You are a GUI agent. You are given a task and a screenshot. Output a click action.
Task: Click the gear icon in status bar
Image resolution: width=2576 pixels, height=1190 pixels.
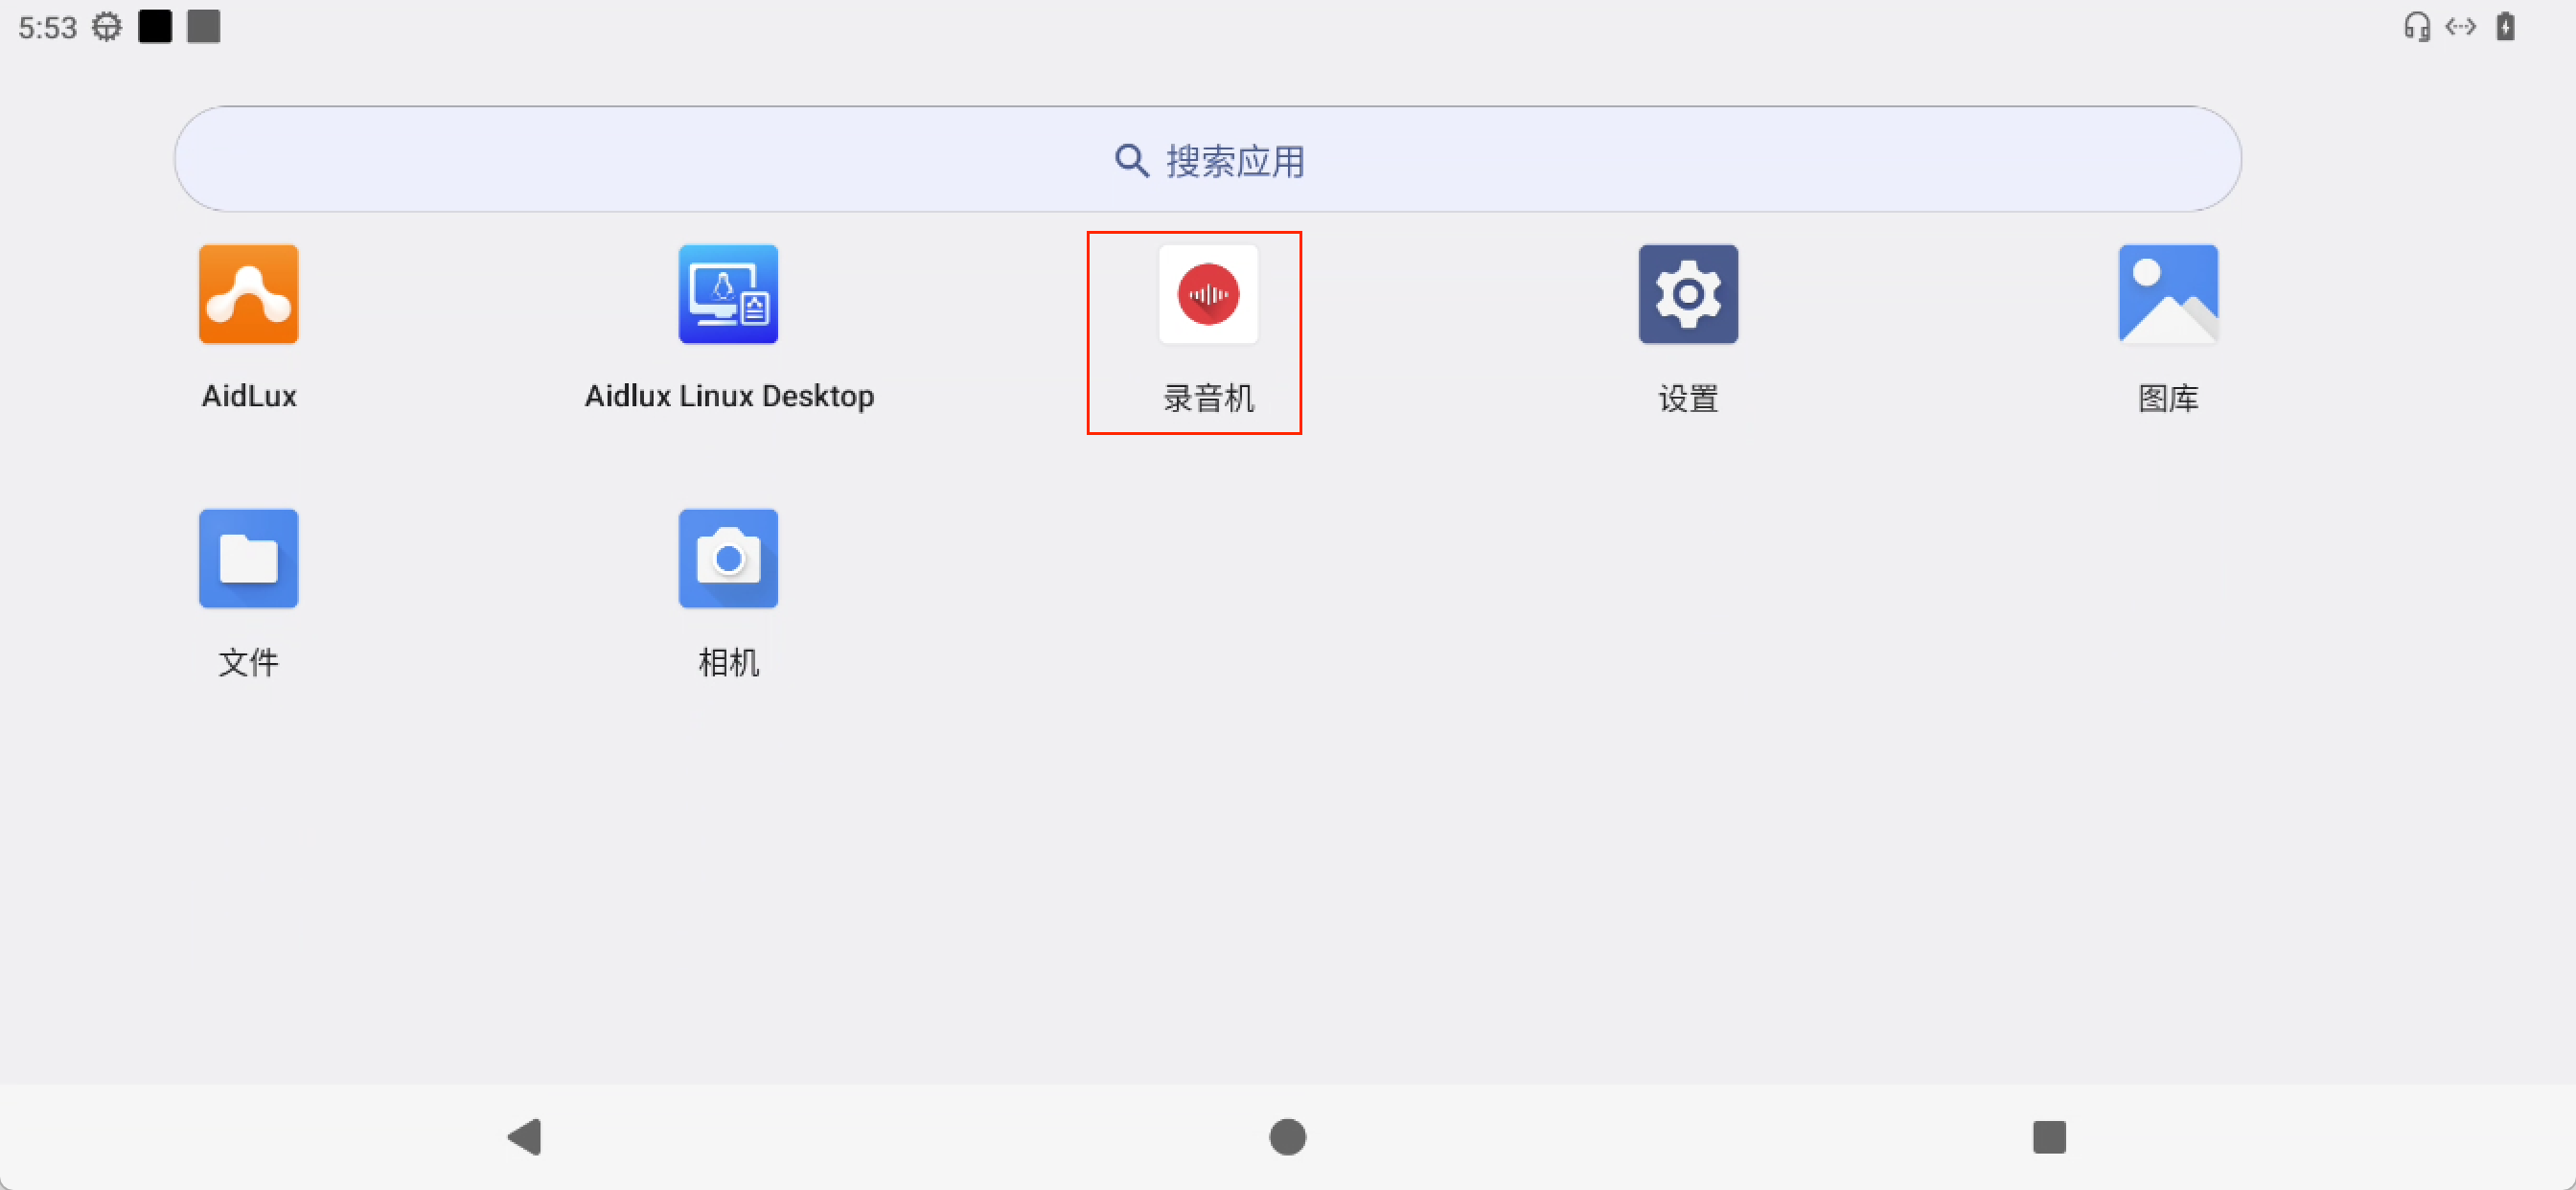(x=107, y=27)
